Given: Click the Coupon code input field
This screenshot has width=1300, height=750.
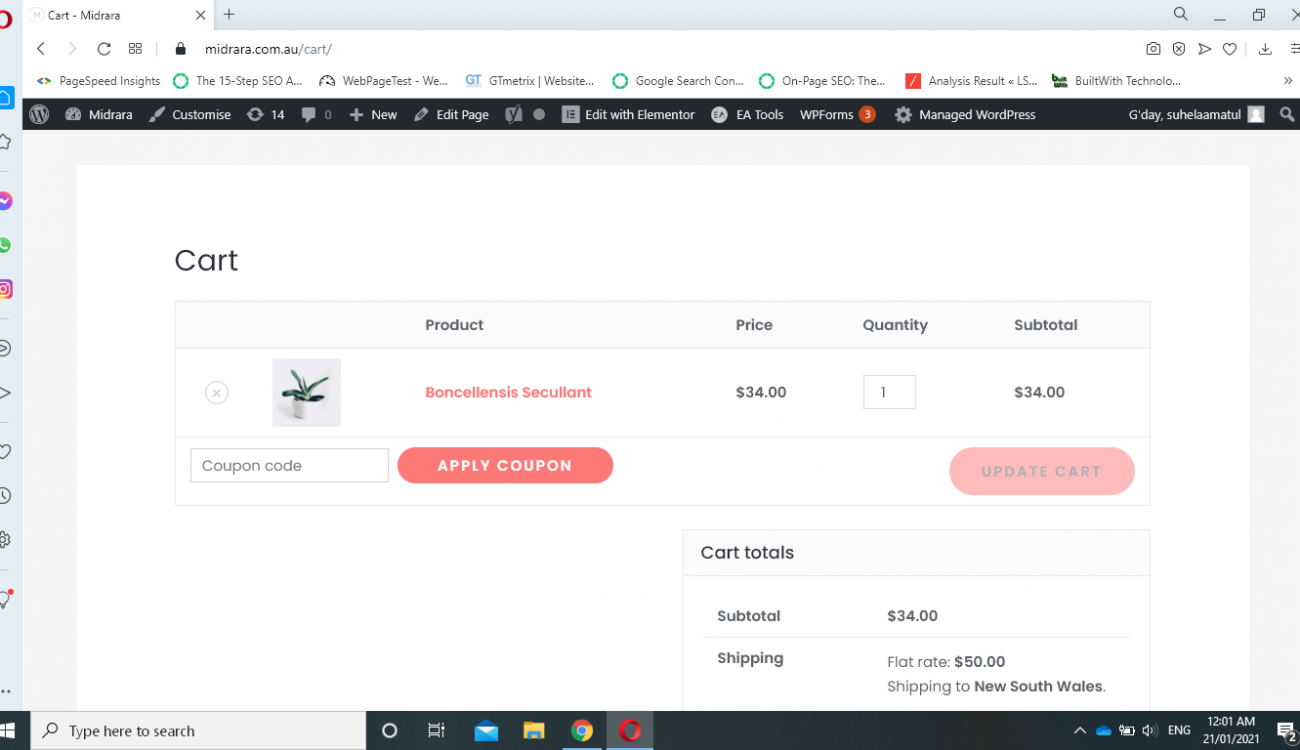Looking at the screenshot, I should point(289,466).
